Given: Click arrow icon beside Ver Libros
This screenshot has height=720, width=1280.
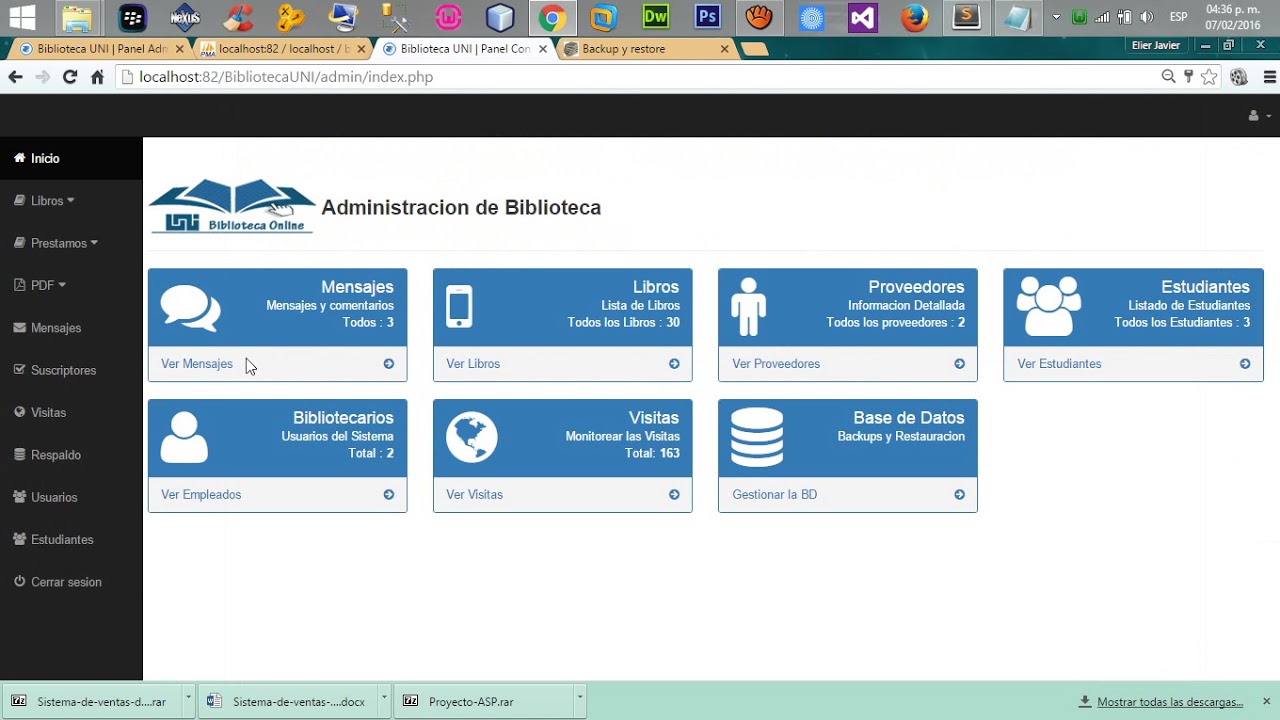Looking at the screenshot, I should pos(674,364).
